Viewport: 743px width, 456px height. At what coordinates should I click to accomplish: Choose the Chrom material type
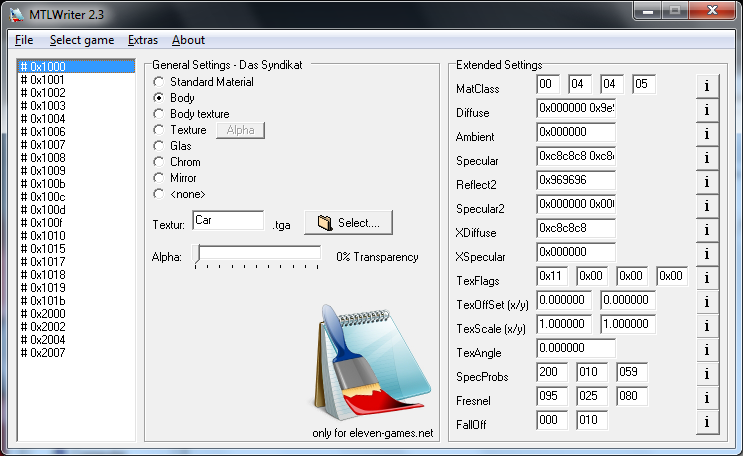pyautogui.click(x=158, y=162)
